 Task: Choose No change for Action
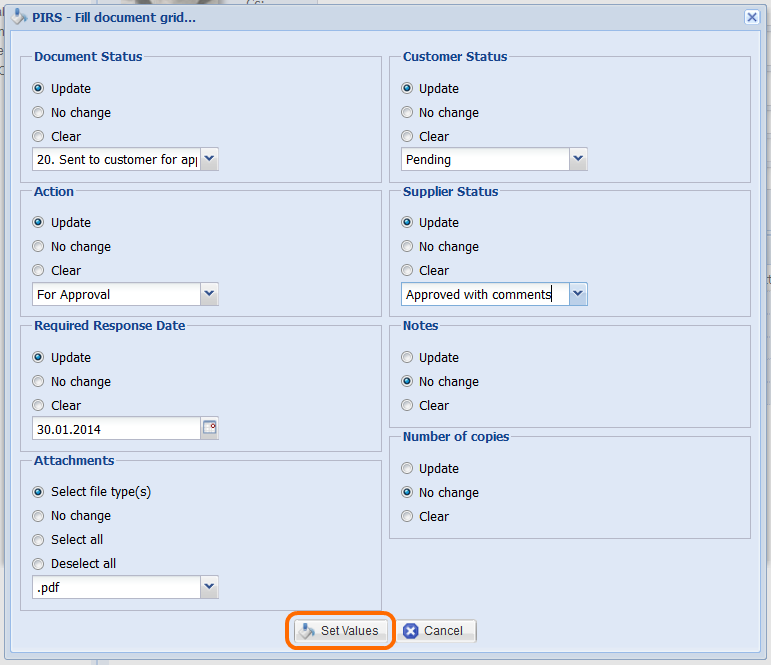pos(39,247)
